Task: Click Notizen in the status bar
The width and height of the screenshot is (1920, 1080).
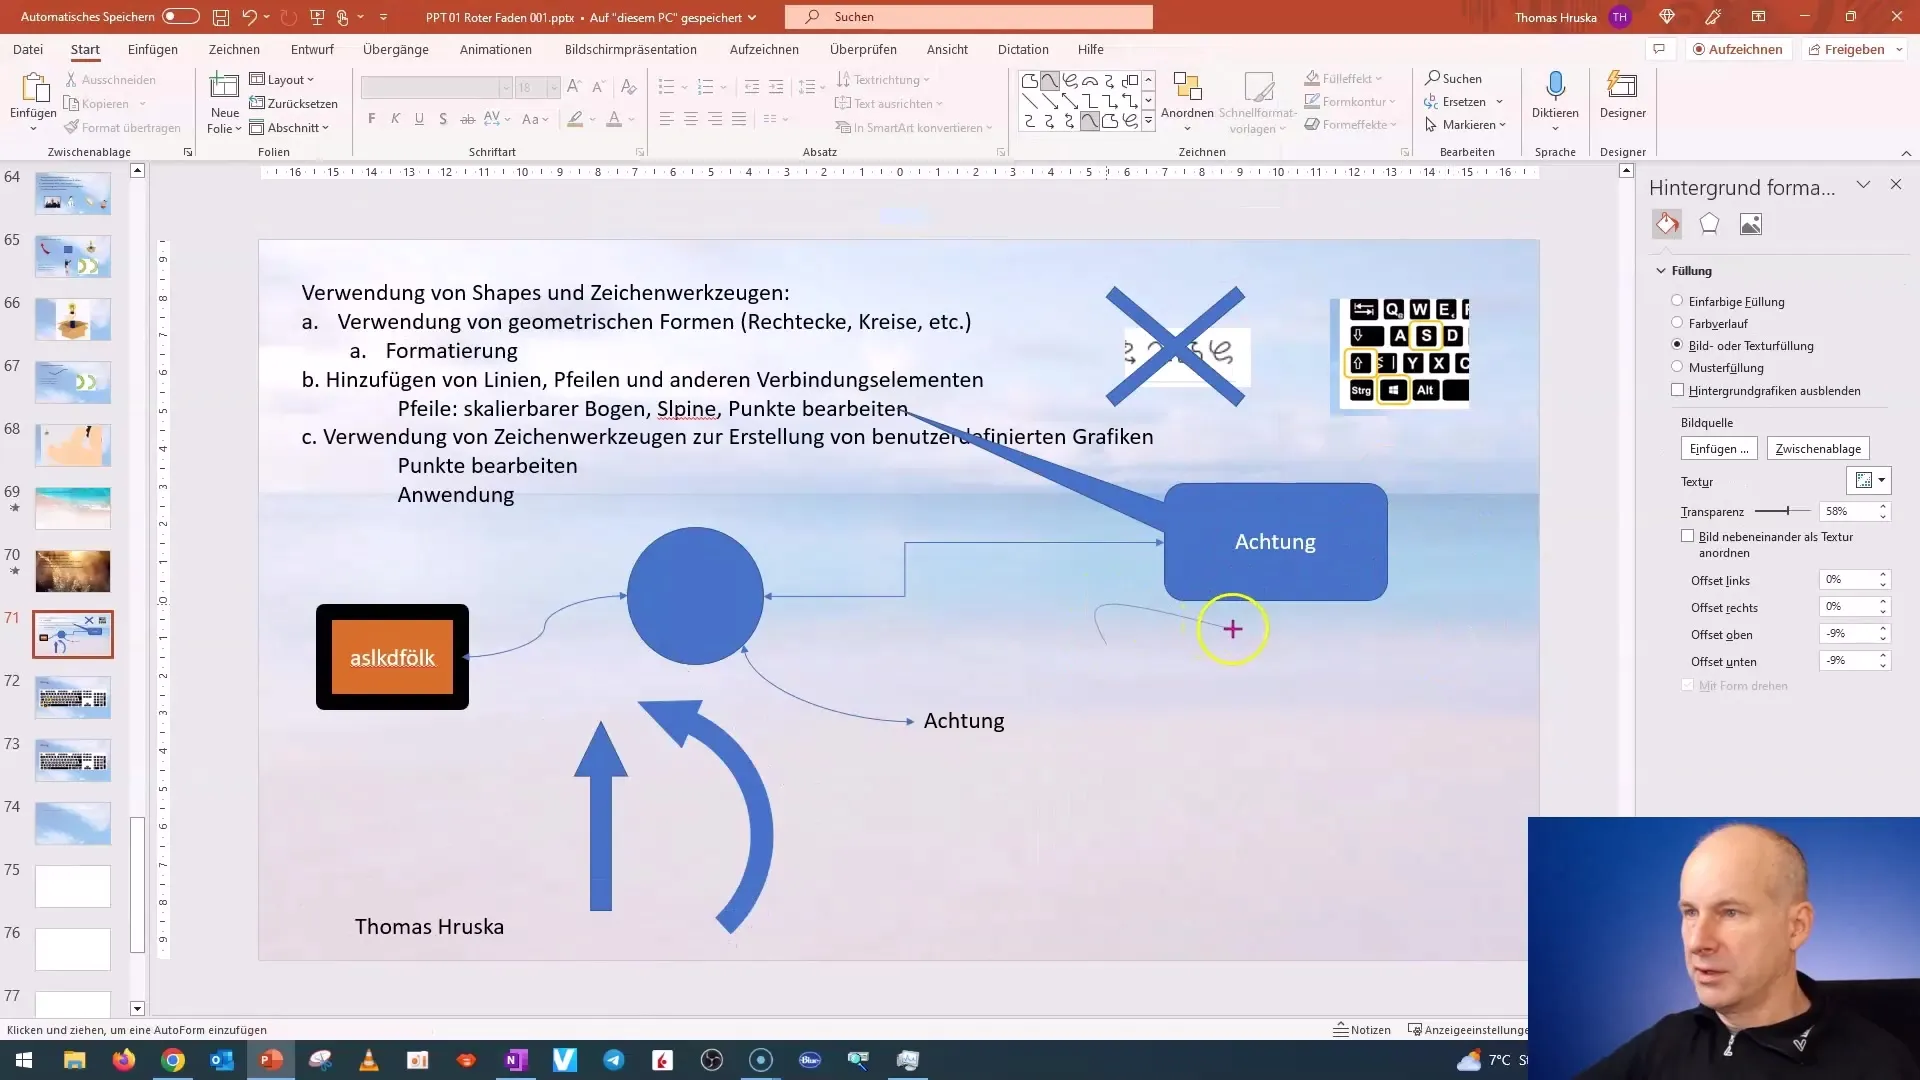Action: click(1362, 1030)
